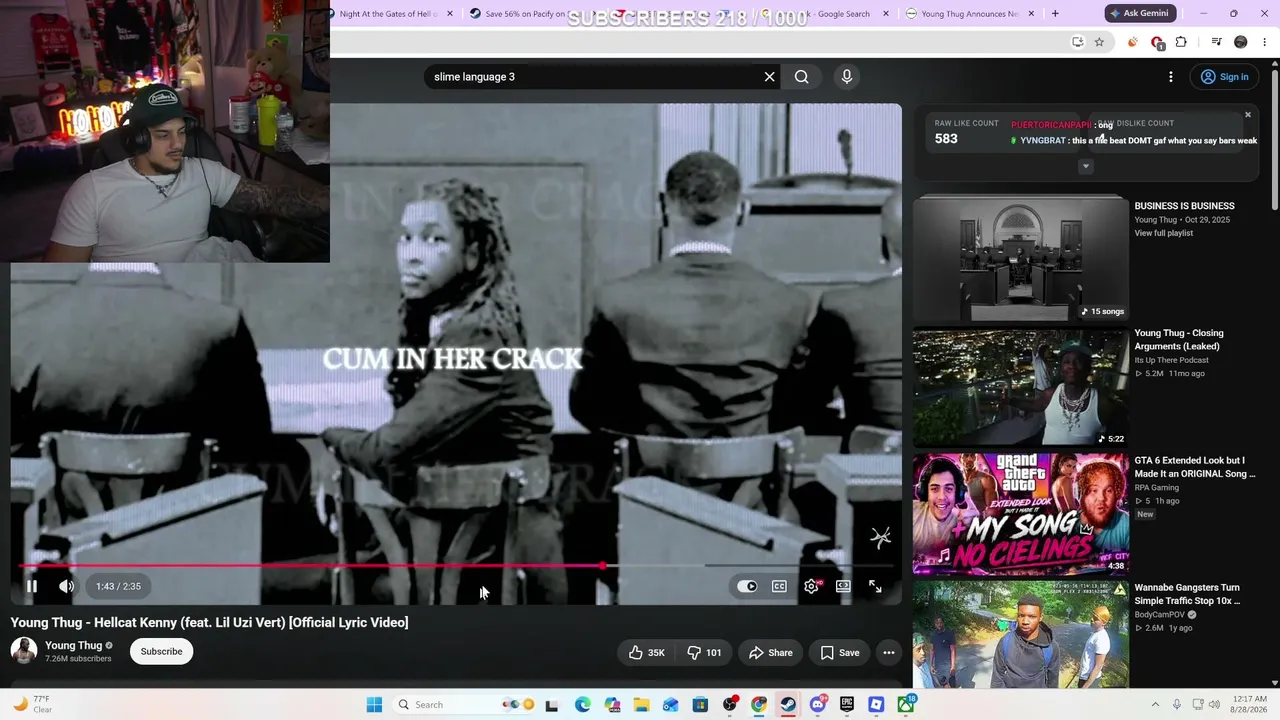Open the Chrome profile avatar
The height and width of the screenshot is (720, 1280).
(1241, 42)
